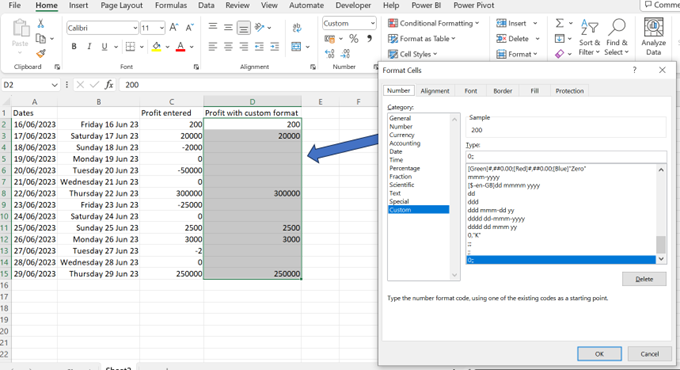Click the Clear eraser icon
The height and width of the screenshot is (370, 680).
(559, 54)
